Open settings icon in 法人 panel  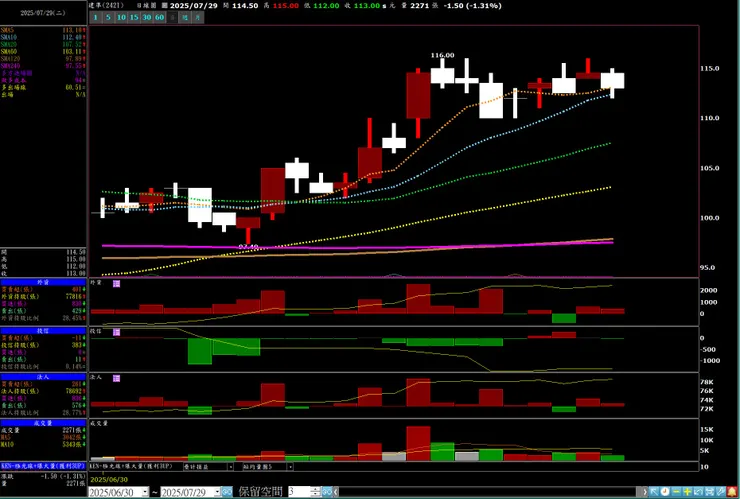[116, 378]
